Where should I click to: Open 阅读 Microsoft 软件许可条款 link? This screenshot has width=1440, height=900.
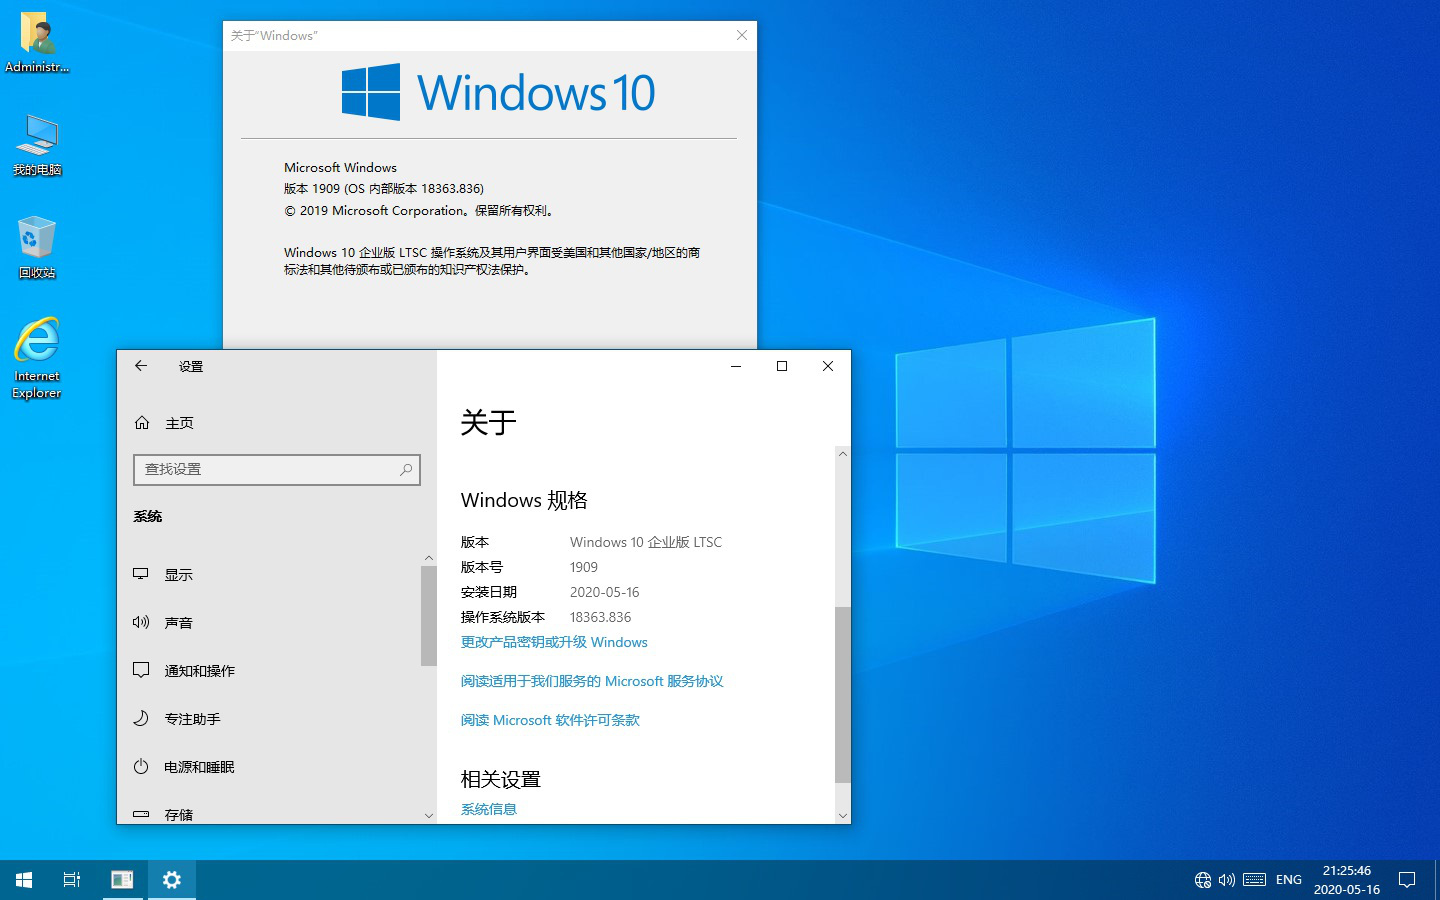[x=550, y=720]
